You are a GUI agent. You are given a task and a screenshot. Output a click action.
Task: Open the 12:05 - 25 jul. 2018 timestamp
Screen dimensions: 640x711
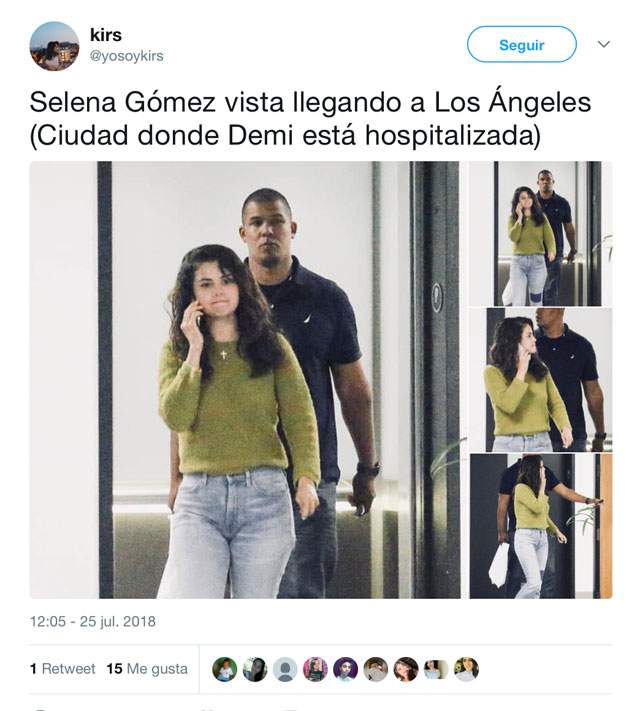click(x=93, y=621)
